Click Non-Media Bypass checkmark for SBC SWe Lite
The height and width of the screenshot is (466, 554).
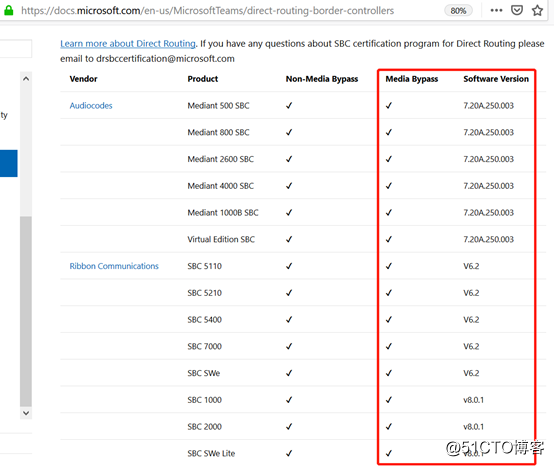pyautogui.click(x=289, y=453)
